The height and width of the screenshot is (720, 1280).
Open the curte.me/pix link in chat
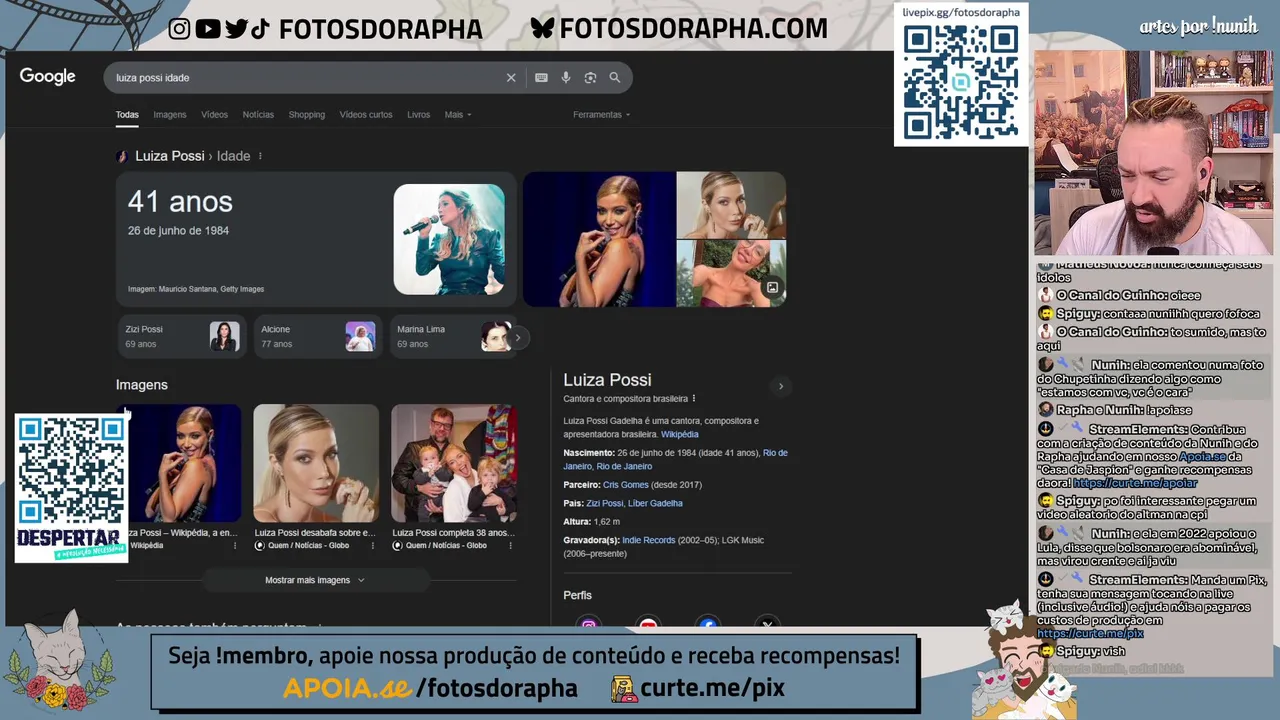pyautogui.click(x=1090, y=634)
